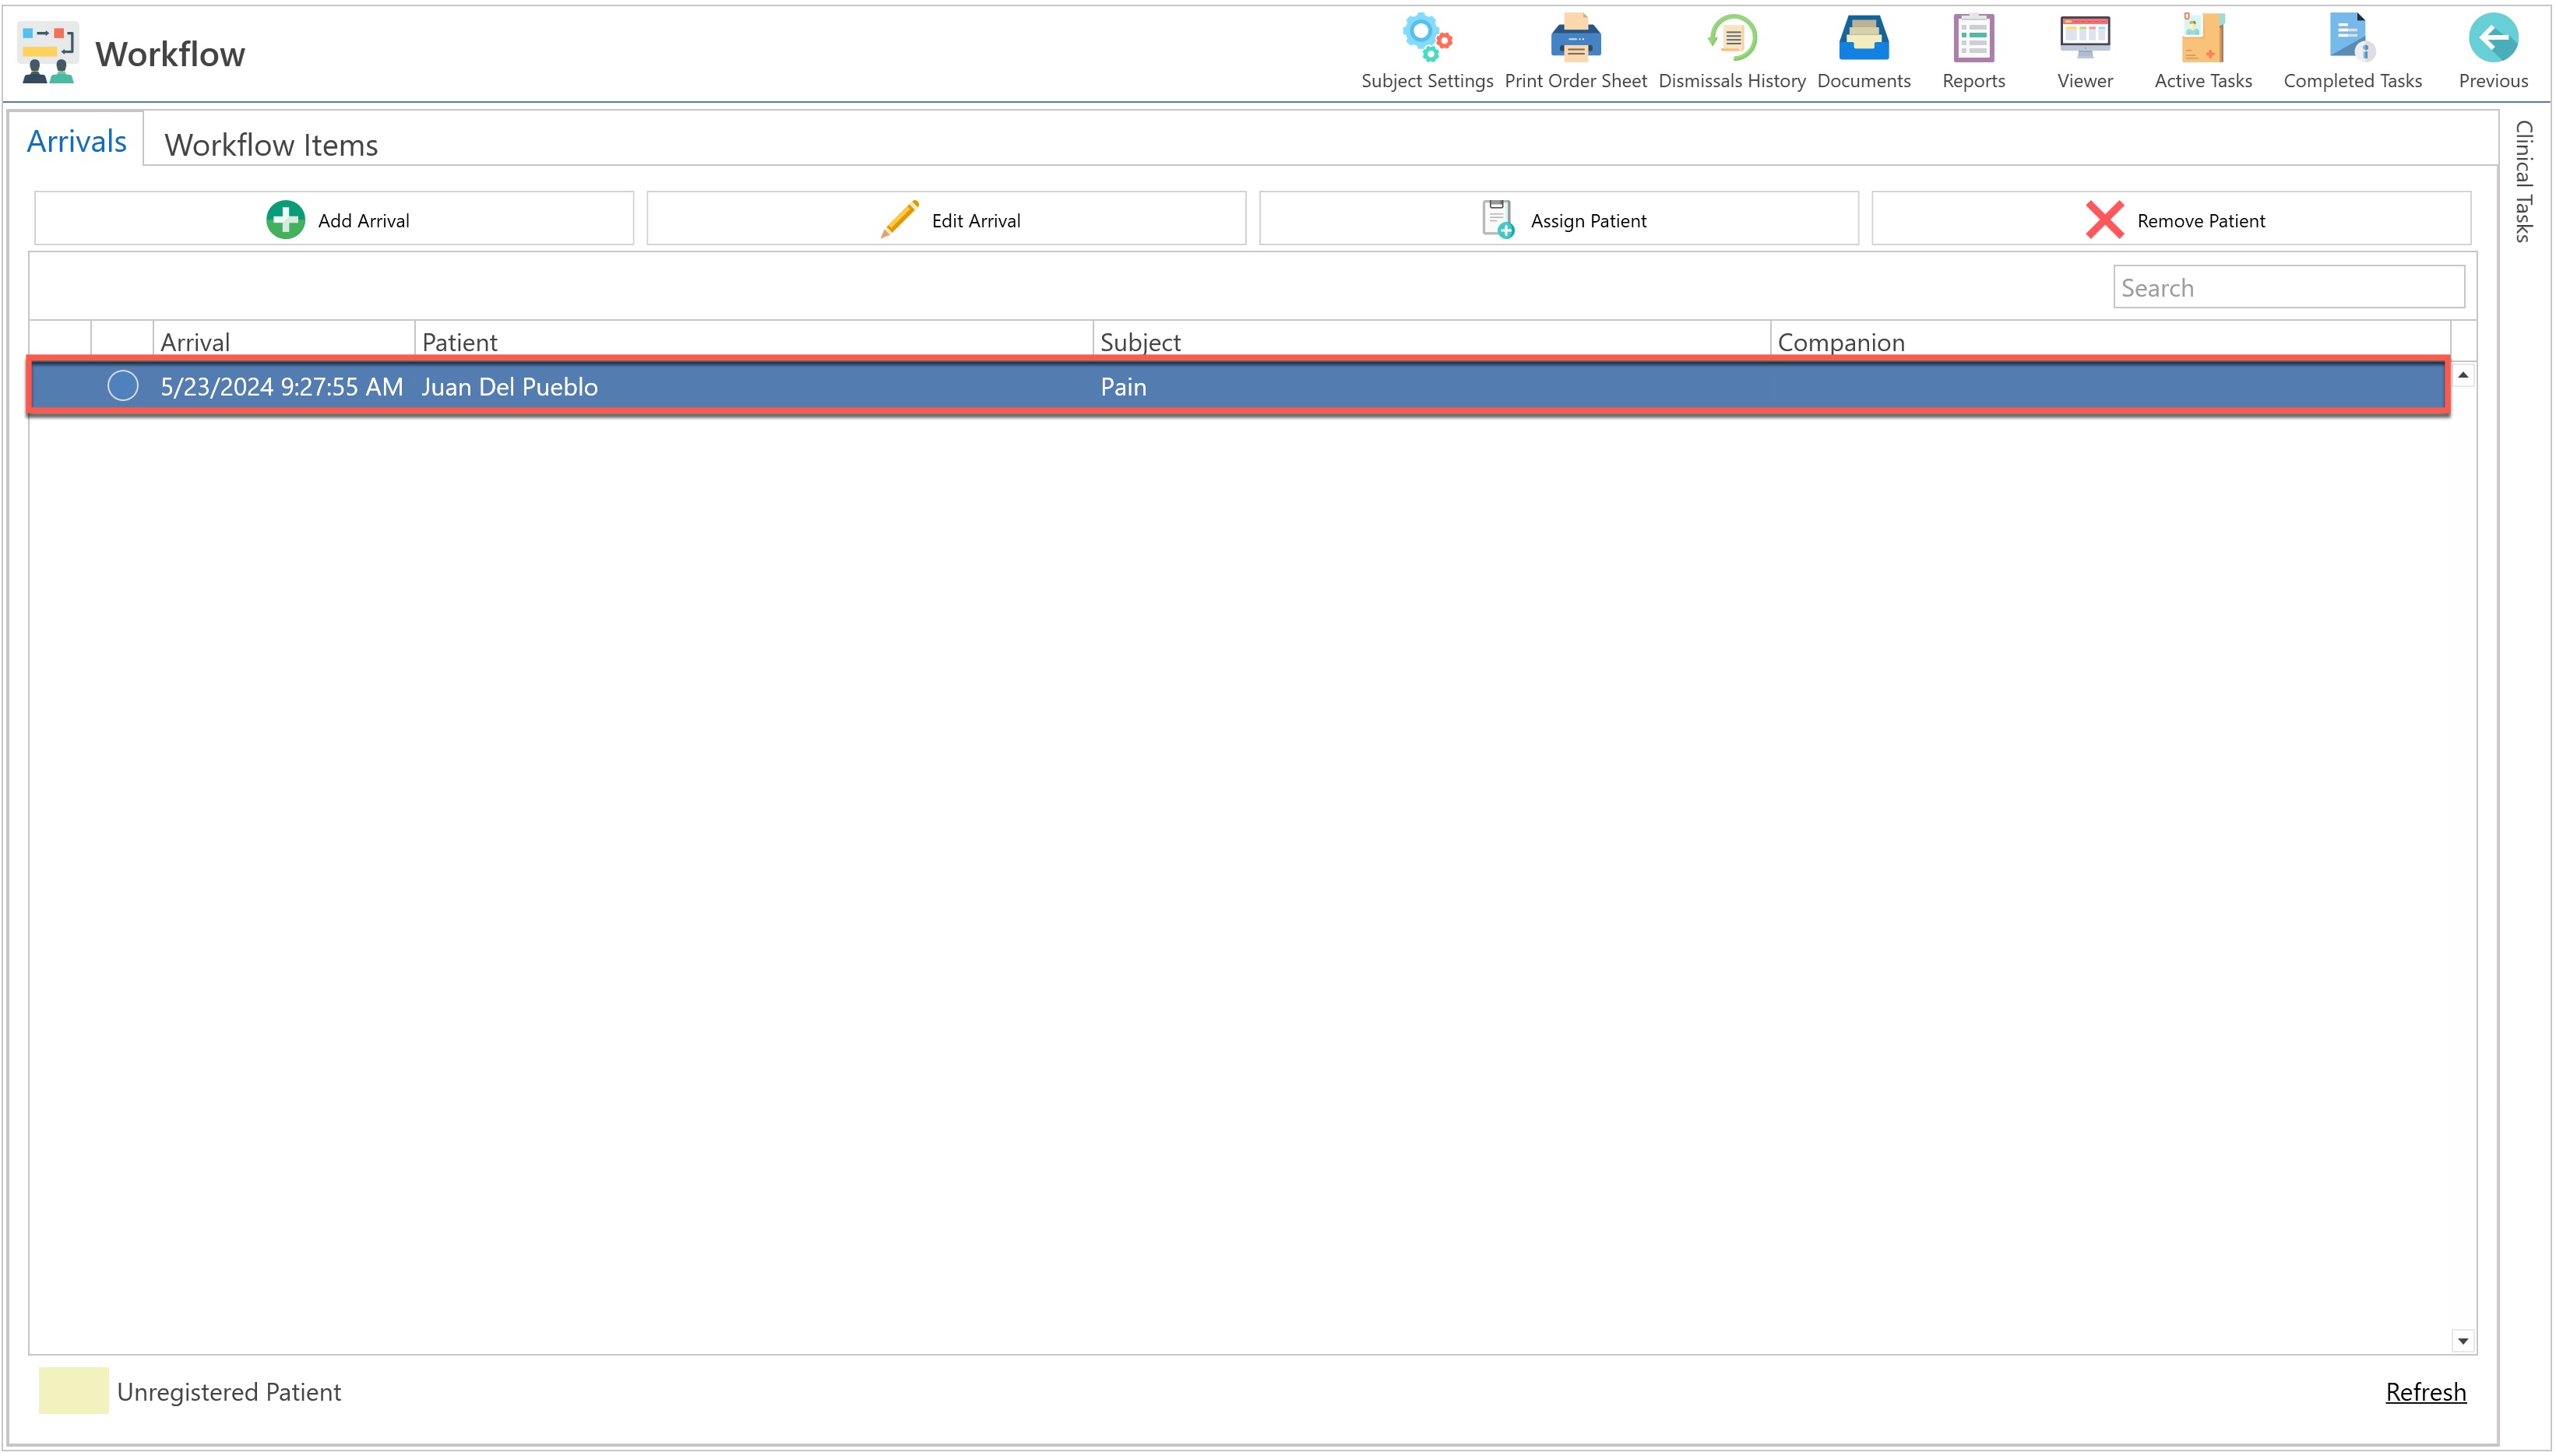Open Subject Settings gear icon

pos(1426,40)
